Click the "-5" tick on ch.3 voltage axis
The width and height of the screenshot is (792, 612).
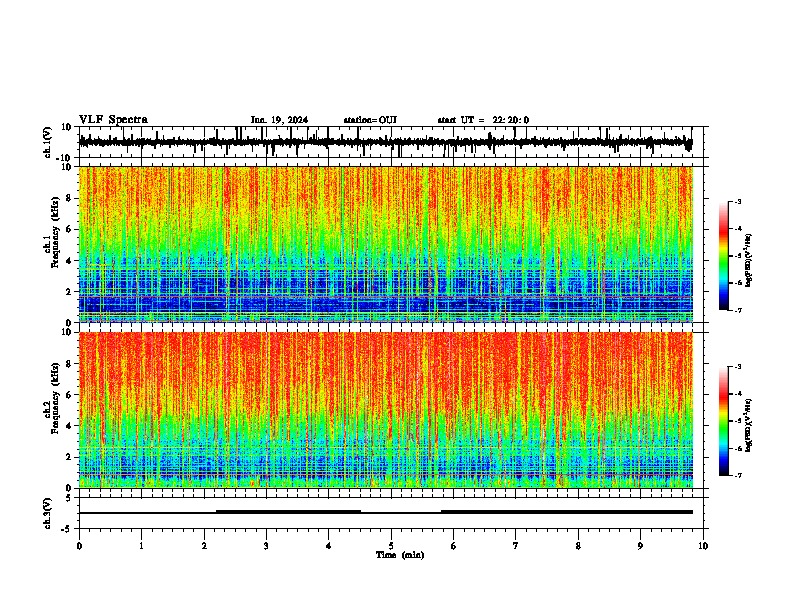tap(68, 529)
